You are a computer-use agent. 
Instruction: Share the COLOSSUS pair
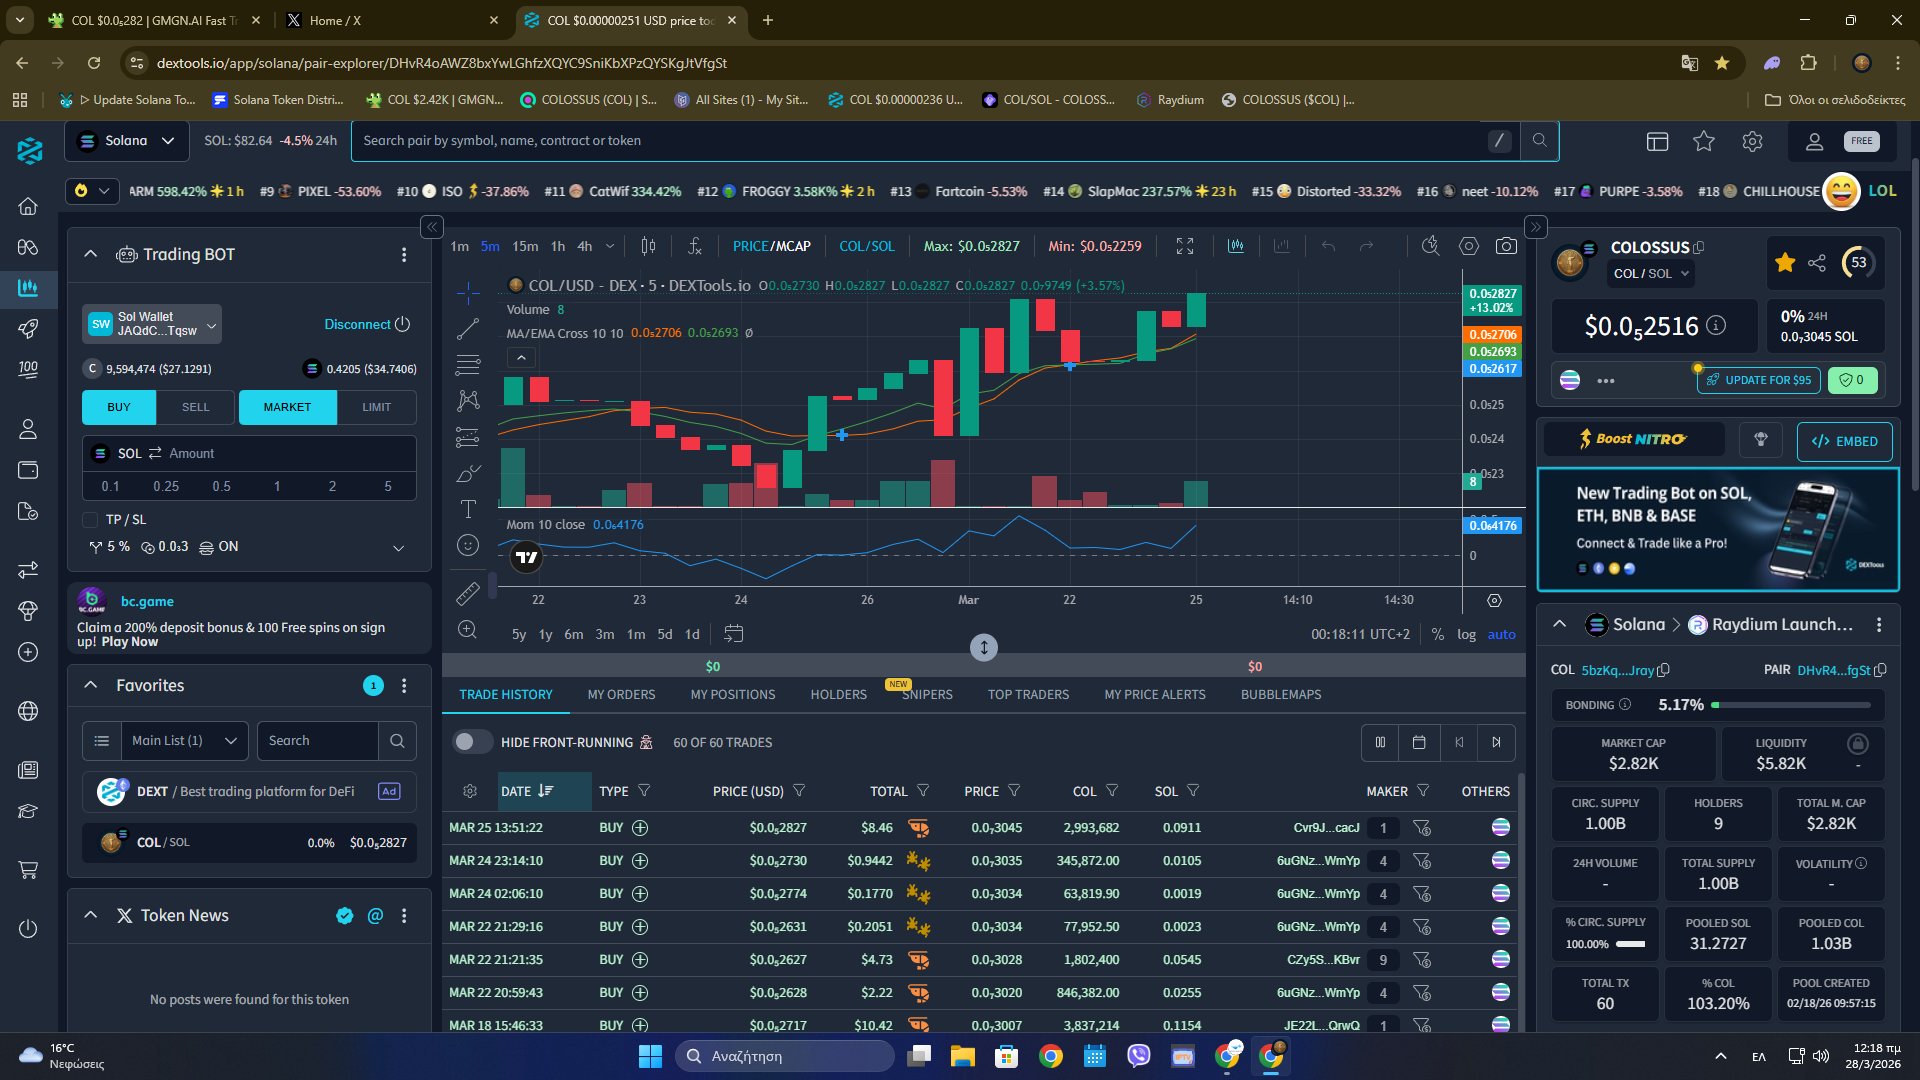(1817, 263)
